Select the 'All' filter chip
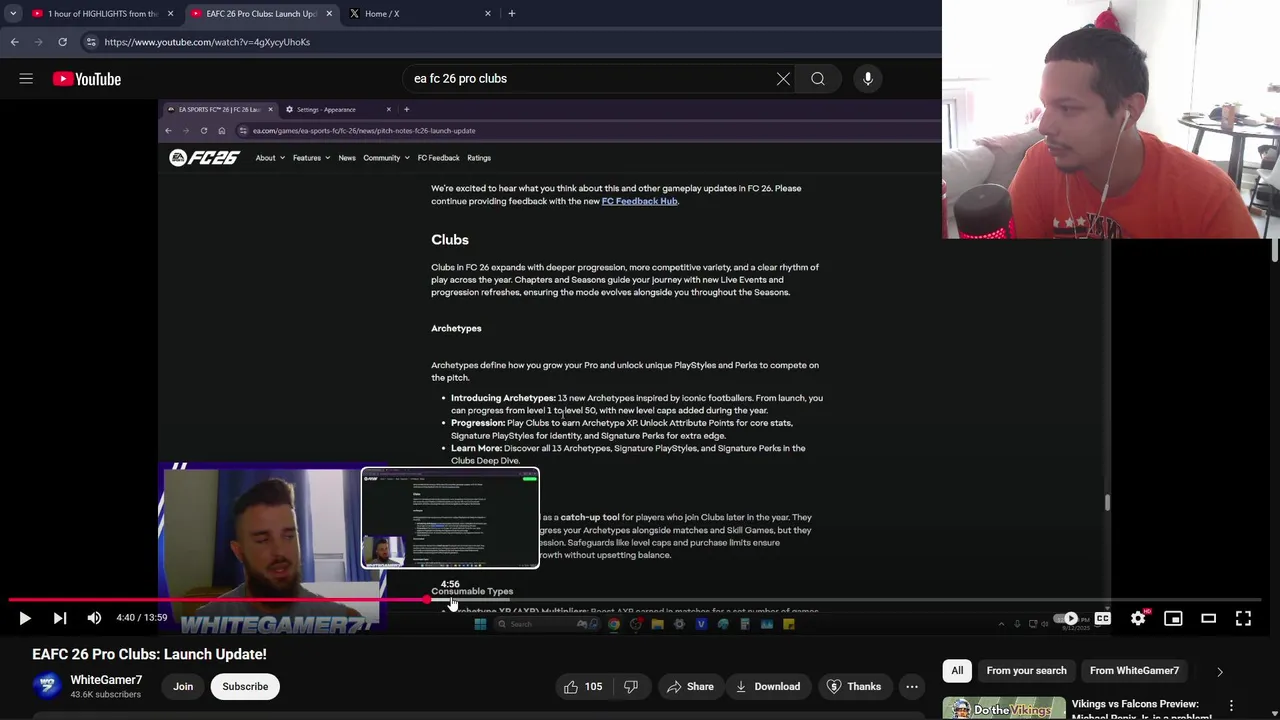 pyautogui.click(x=957, y=671)
